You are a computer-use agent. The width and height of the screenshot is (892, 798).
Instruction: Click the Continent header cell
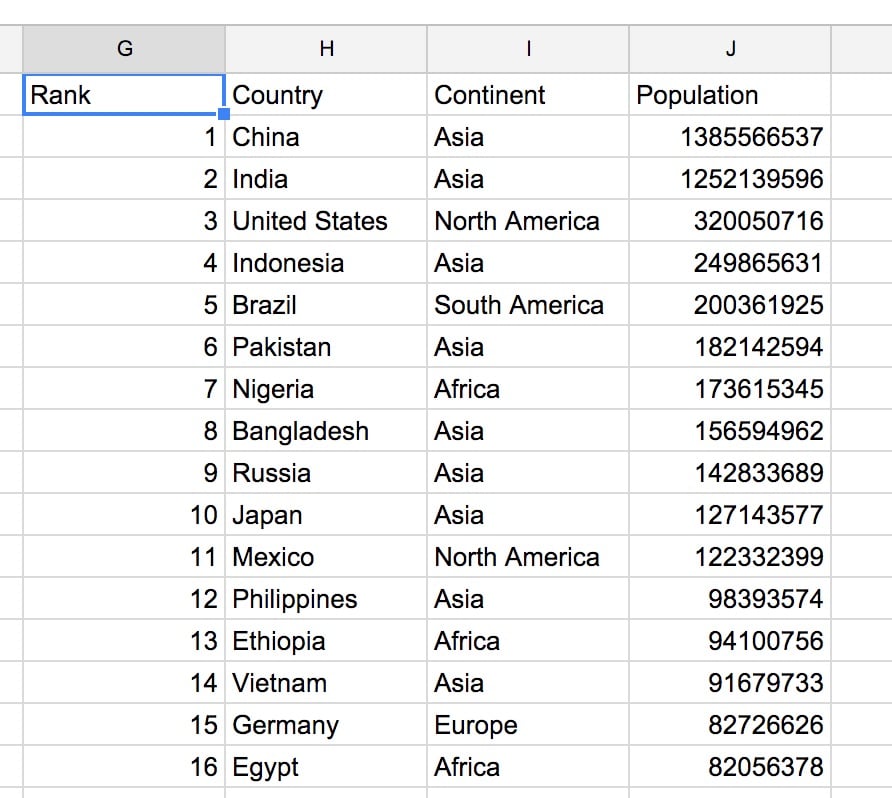click(x=528, y=94)
